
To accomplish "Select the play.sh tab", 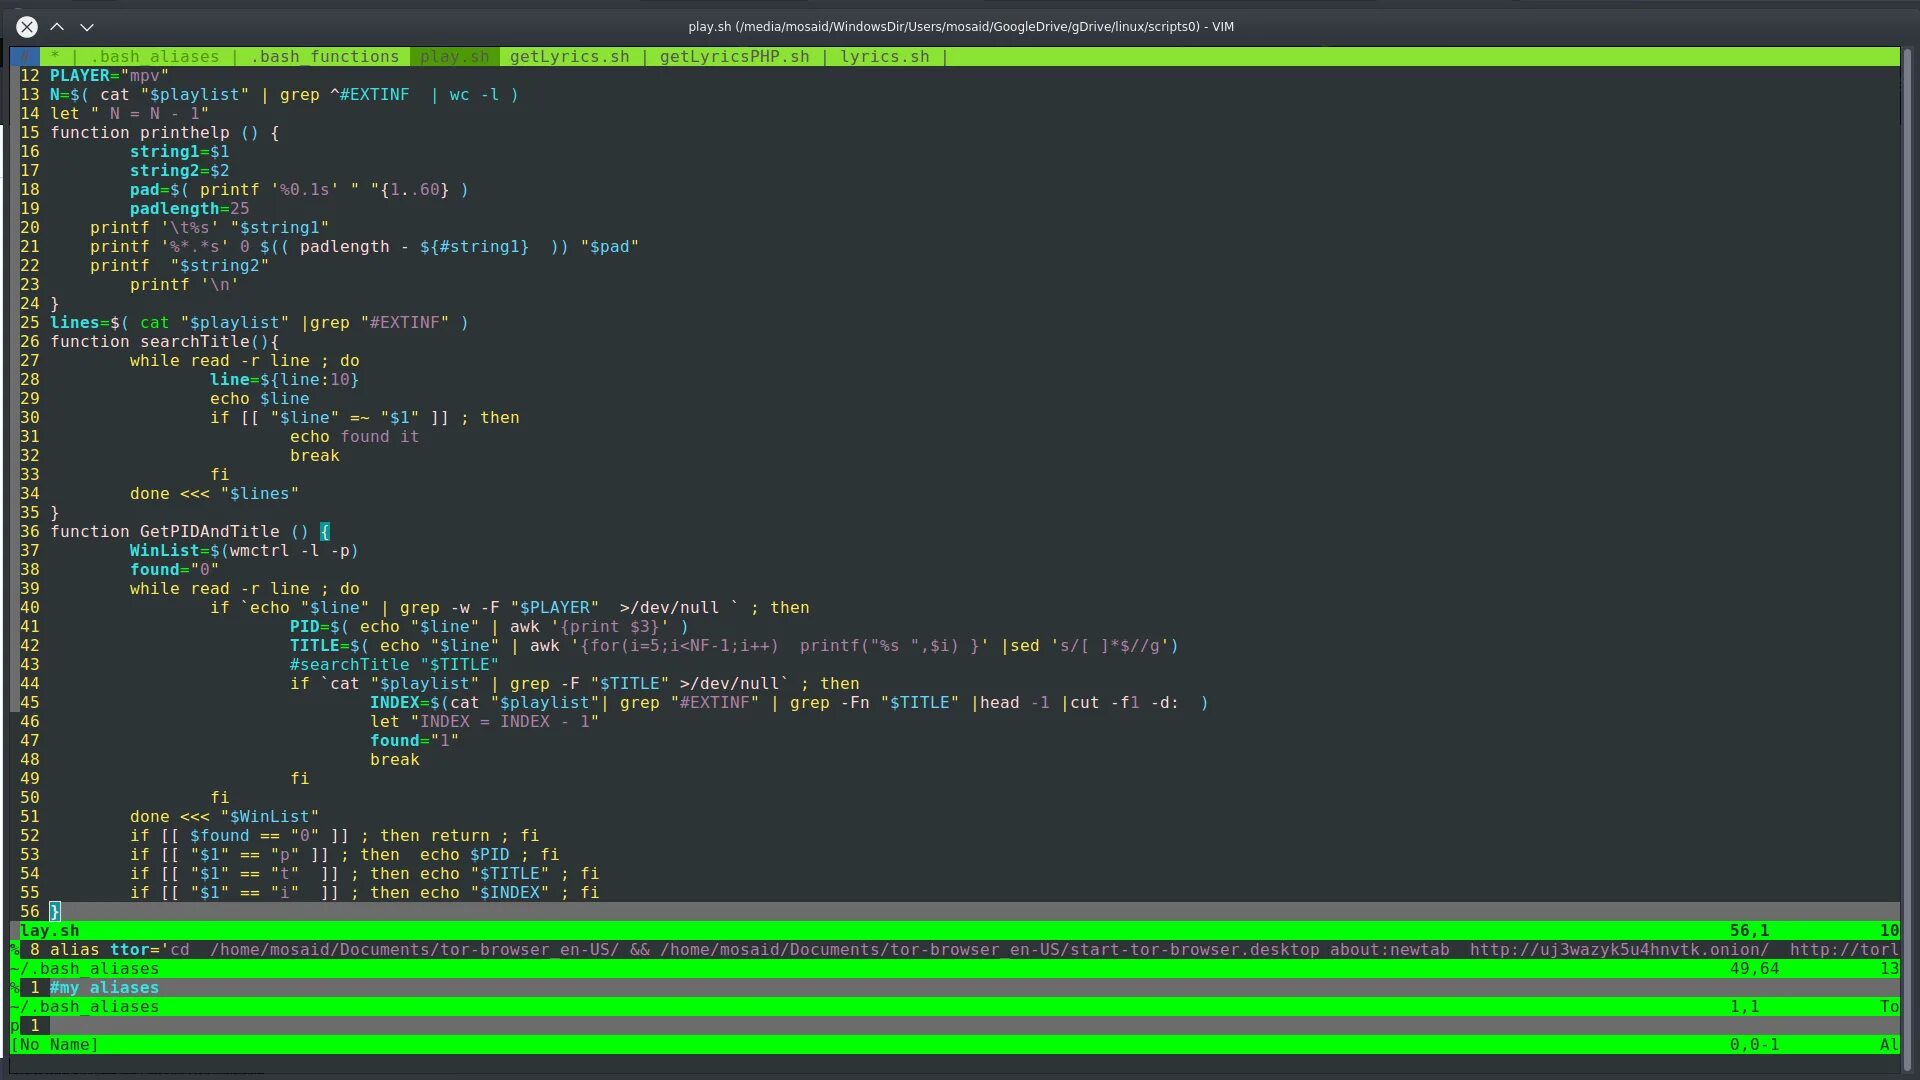I will coord(454,57).
